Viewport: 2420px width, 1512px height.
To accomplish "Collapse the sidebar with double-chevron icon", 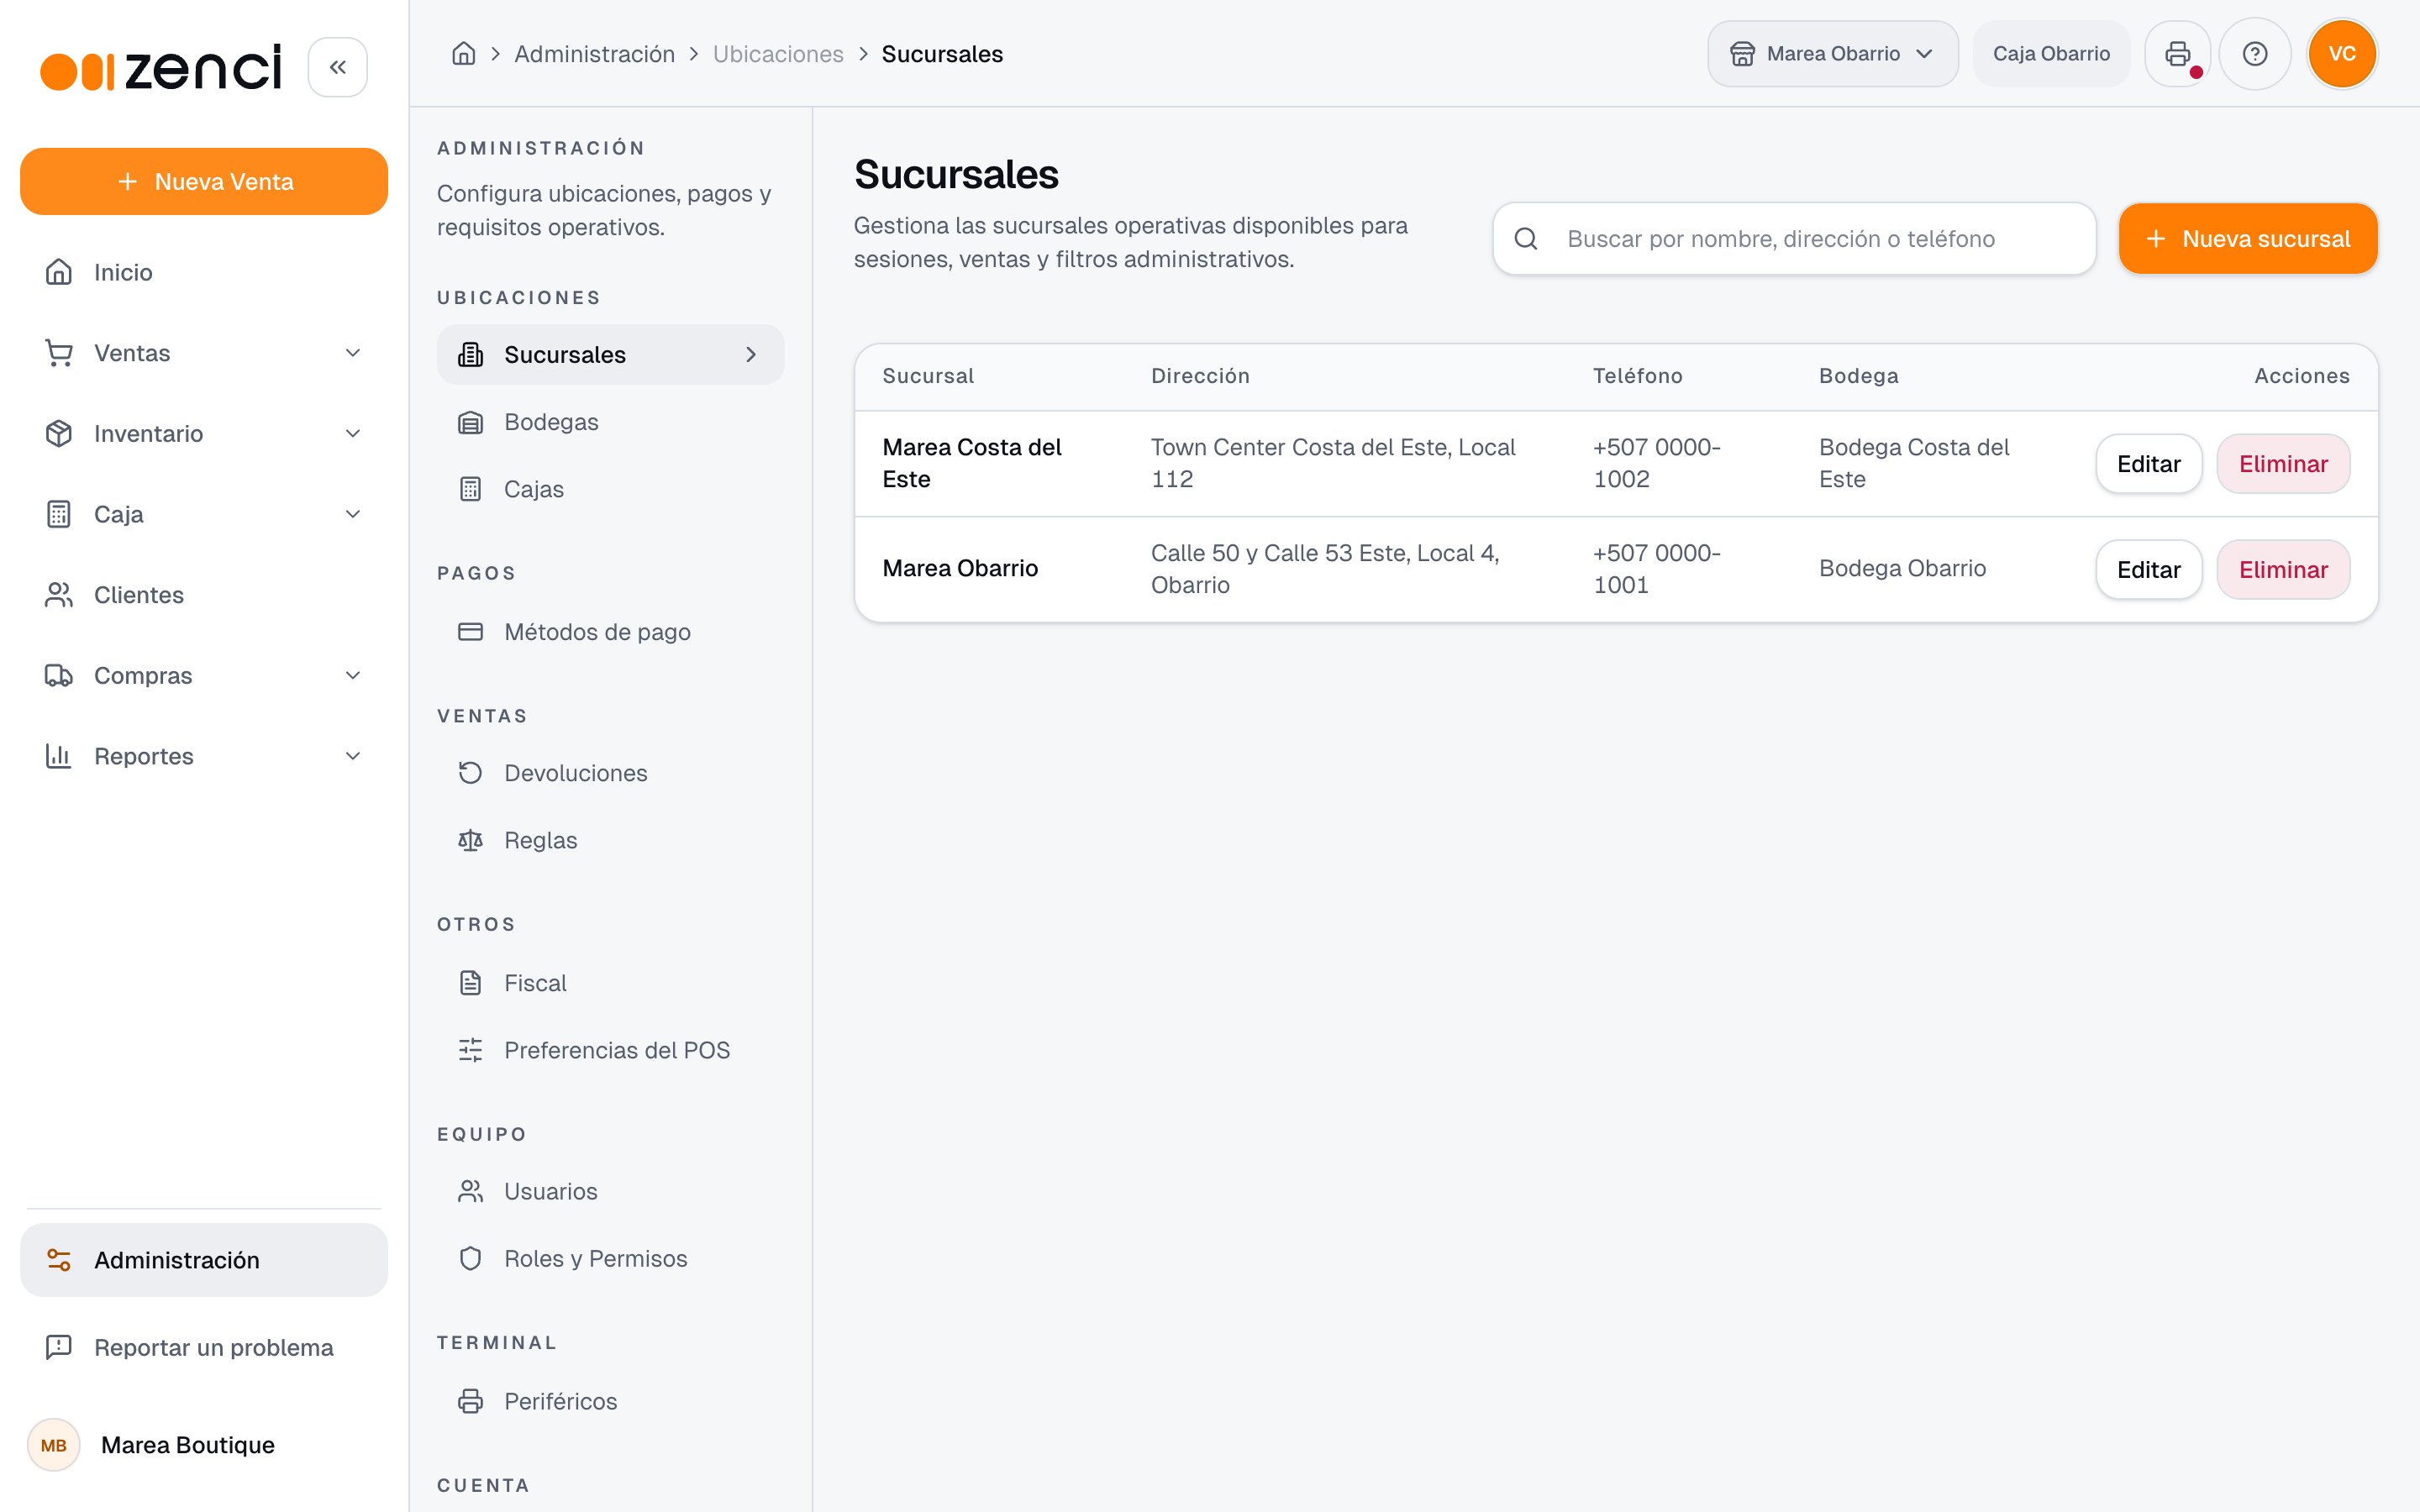I will pyautogui.click(x=337, y=67).
